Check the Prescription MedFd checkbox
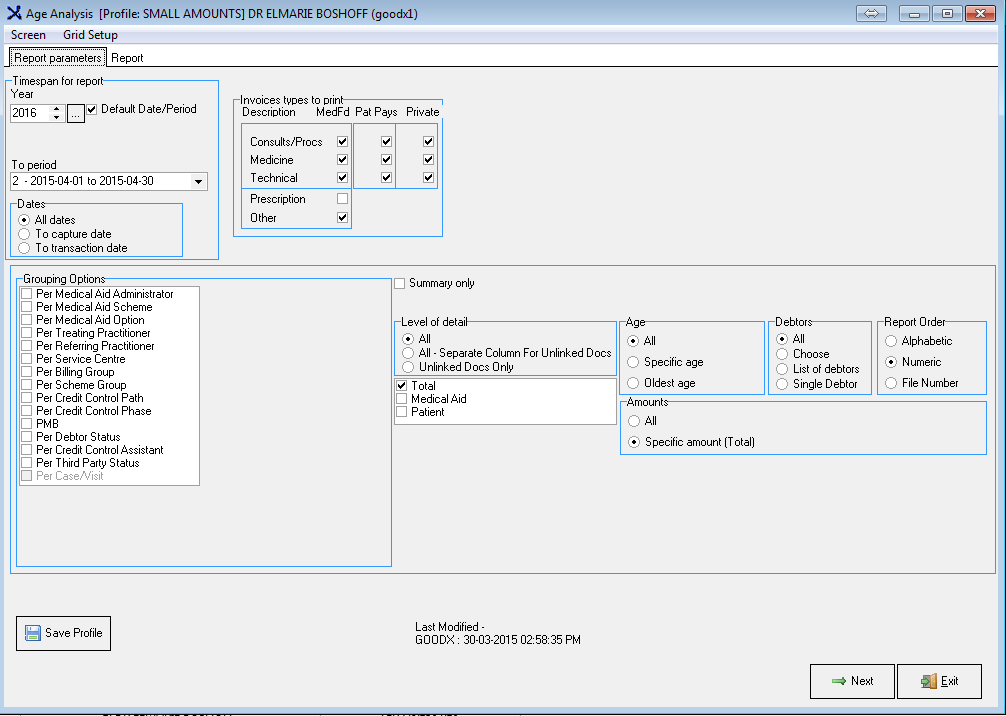Viewport: 1006px width, 716px height. pyautogui.click(x=343, y=199)
